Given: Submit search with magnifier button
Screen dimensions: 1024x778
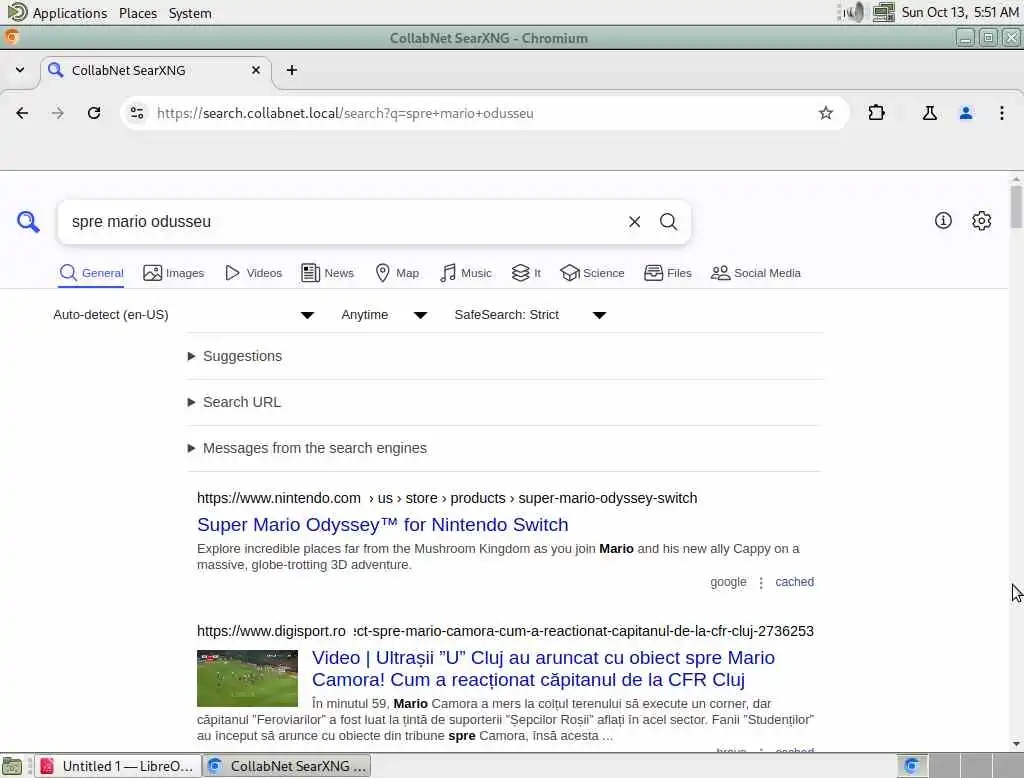Looking at the screenshot, I should coord(668,221).
